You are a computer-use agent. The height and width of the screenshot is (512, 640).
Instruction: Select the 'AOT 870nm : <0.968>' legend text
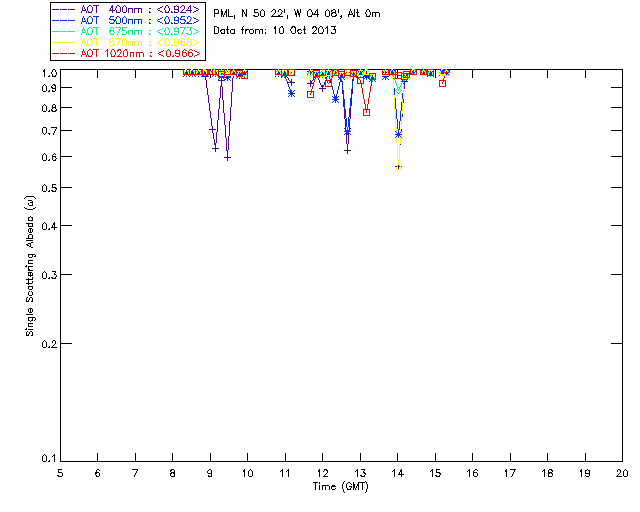pyautogui.click(x=140, y=42)
